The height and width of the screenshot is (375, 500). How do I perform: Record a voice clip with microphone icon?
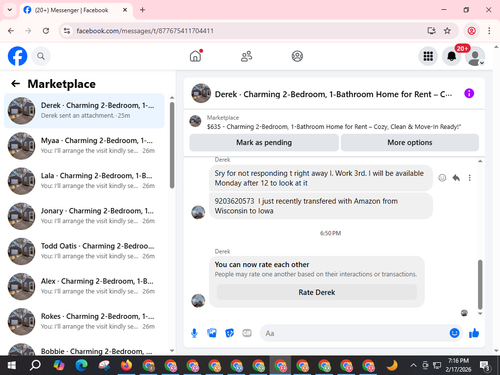point(194,333)
